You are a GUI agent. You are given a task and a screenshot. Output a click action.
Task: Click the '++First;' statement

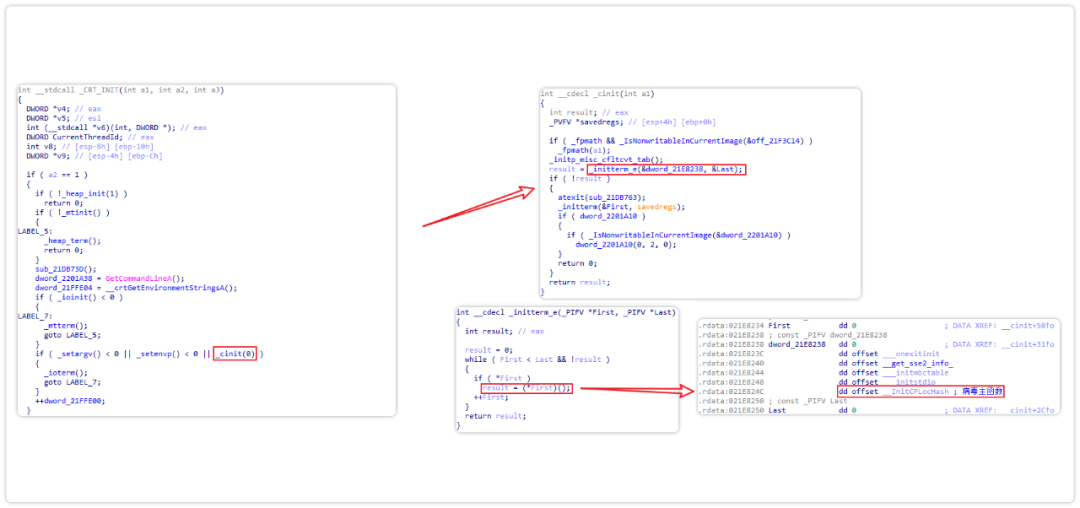[490, 397]
